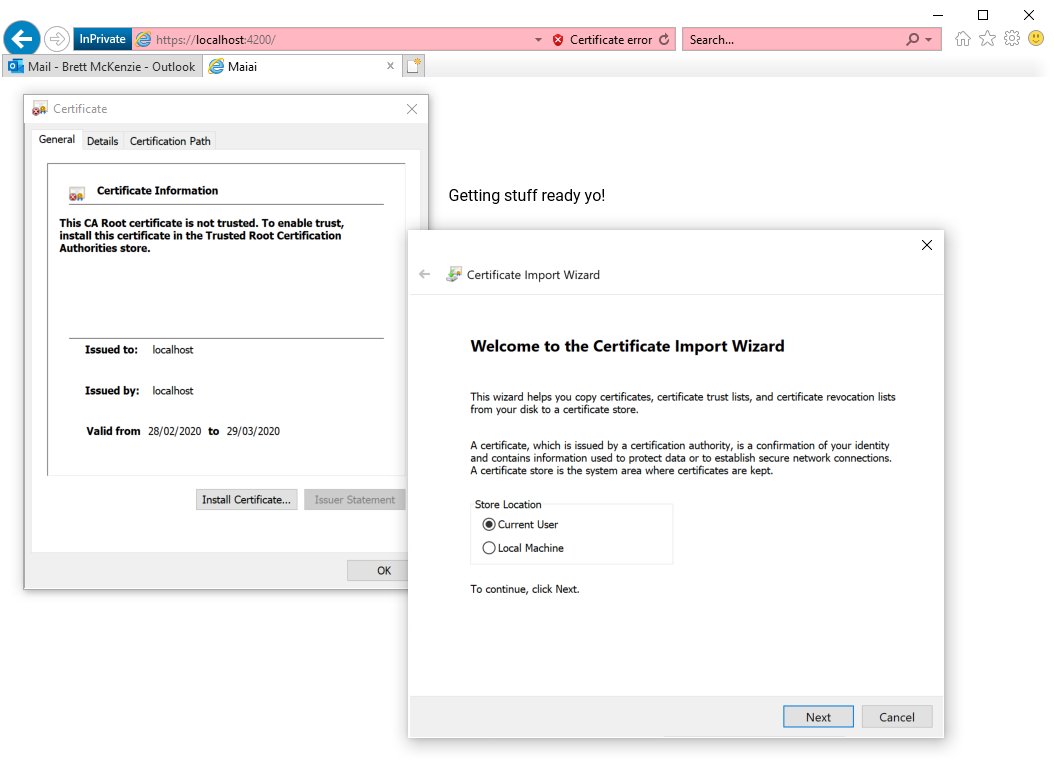This screenshot has height=771, width=1054.
Task: Click the red Certificate error shield icon
Action: point(558,40)
